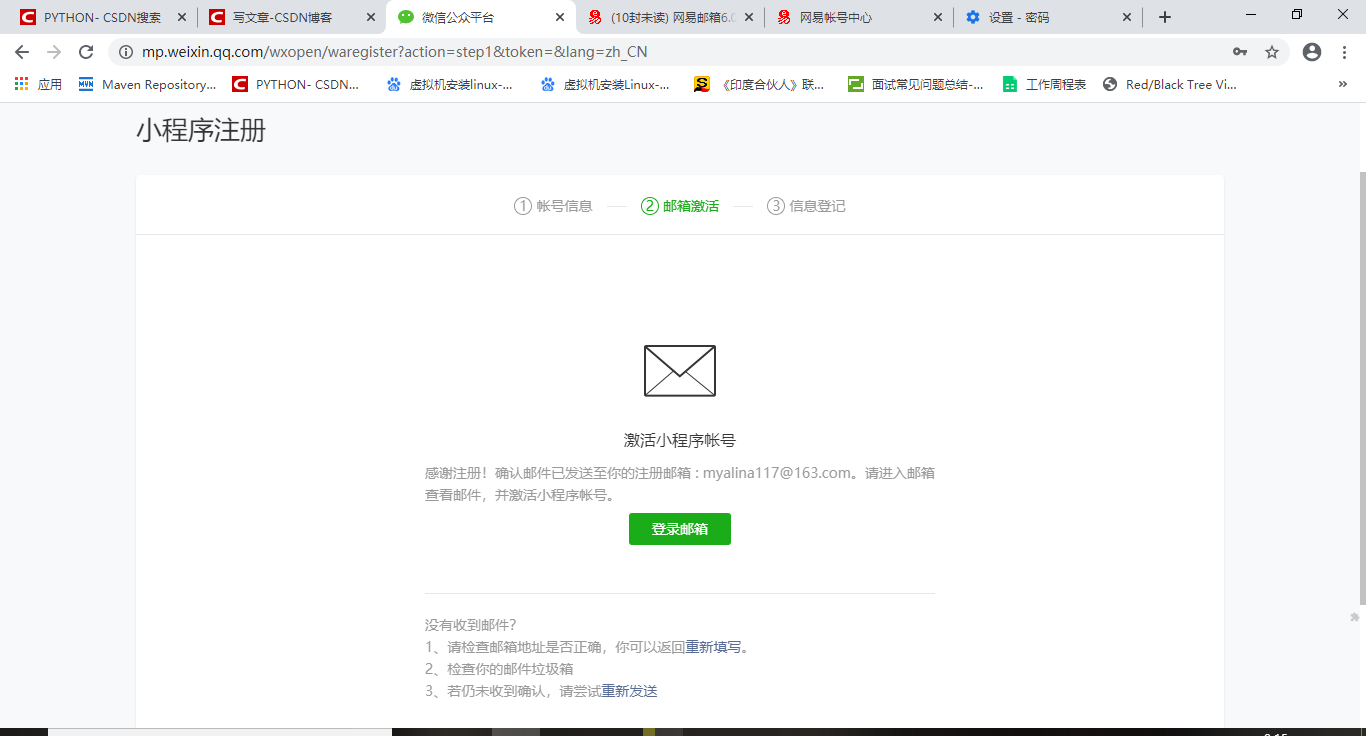Close the 写文章-CSDN博客 tab
This screenshot has height=736, width=1366.
(371, 17)
